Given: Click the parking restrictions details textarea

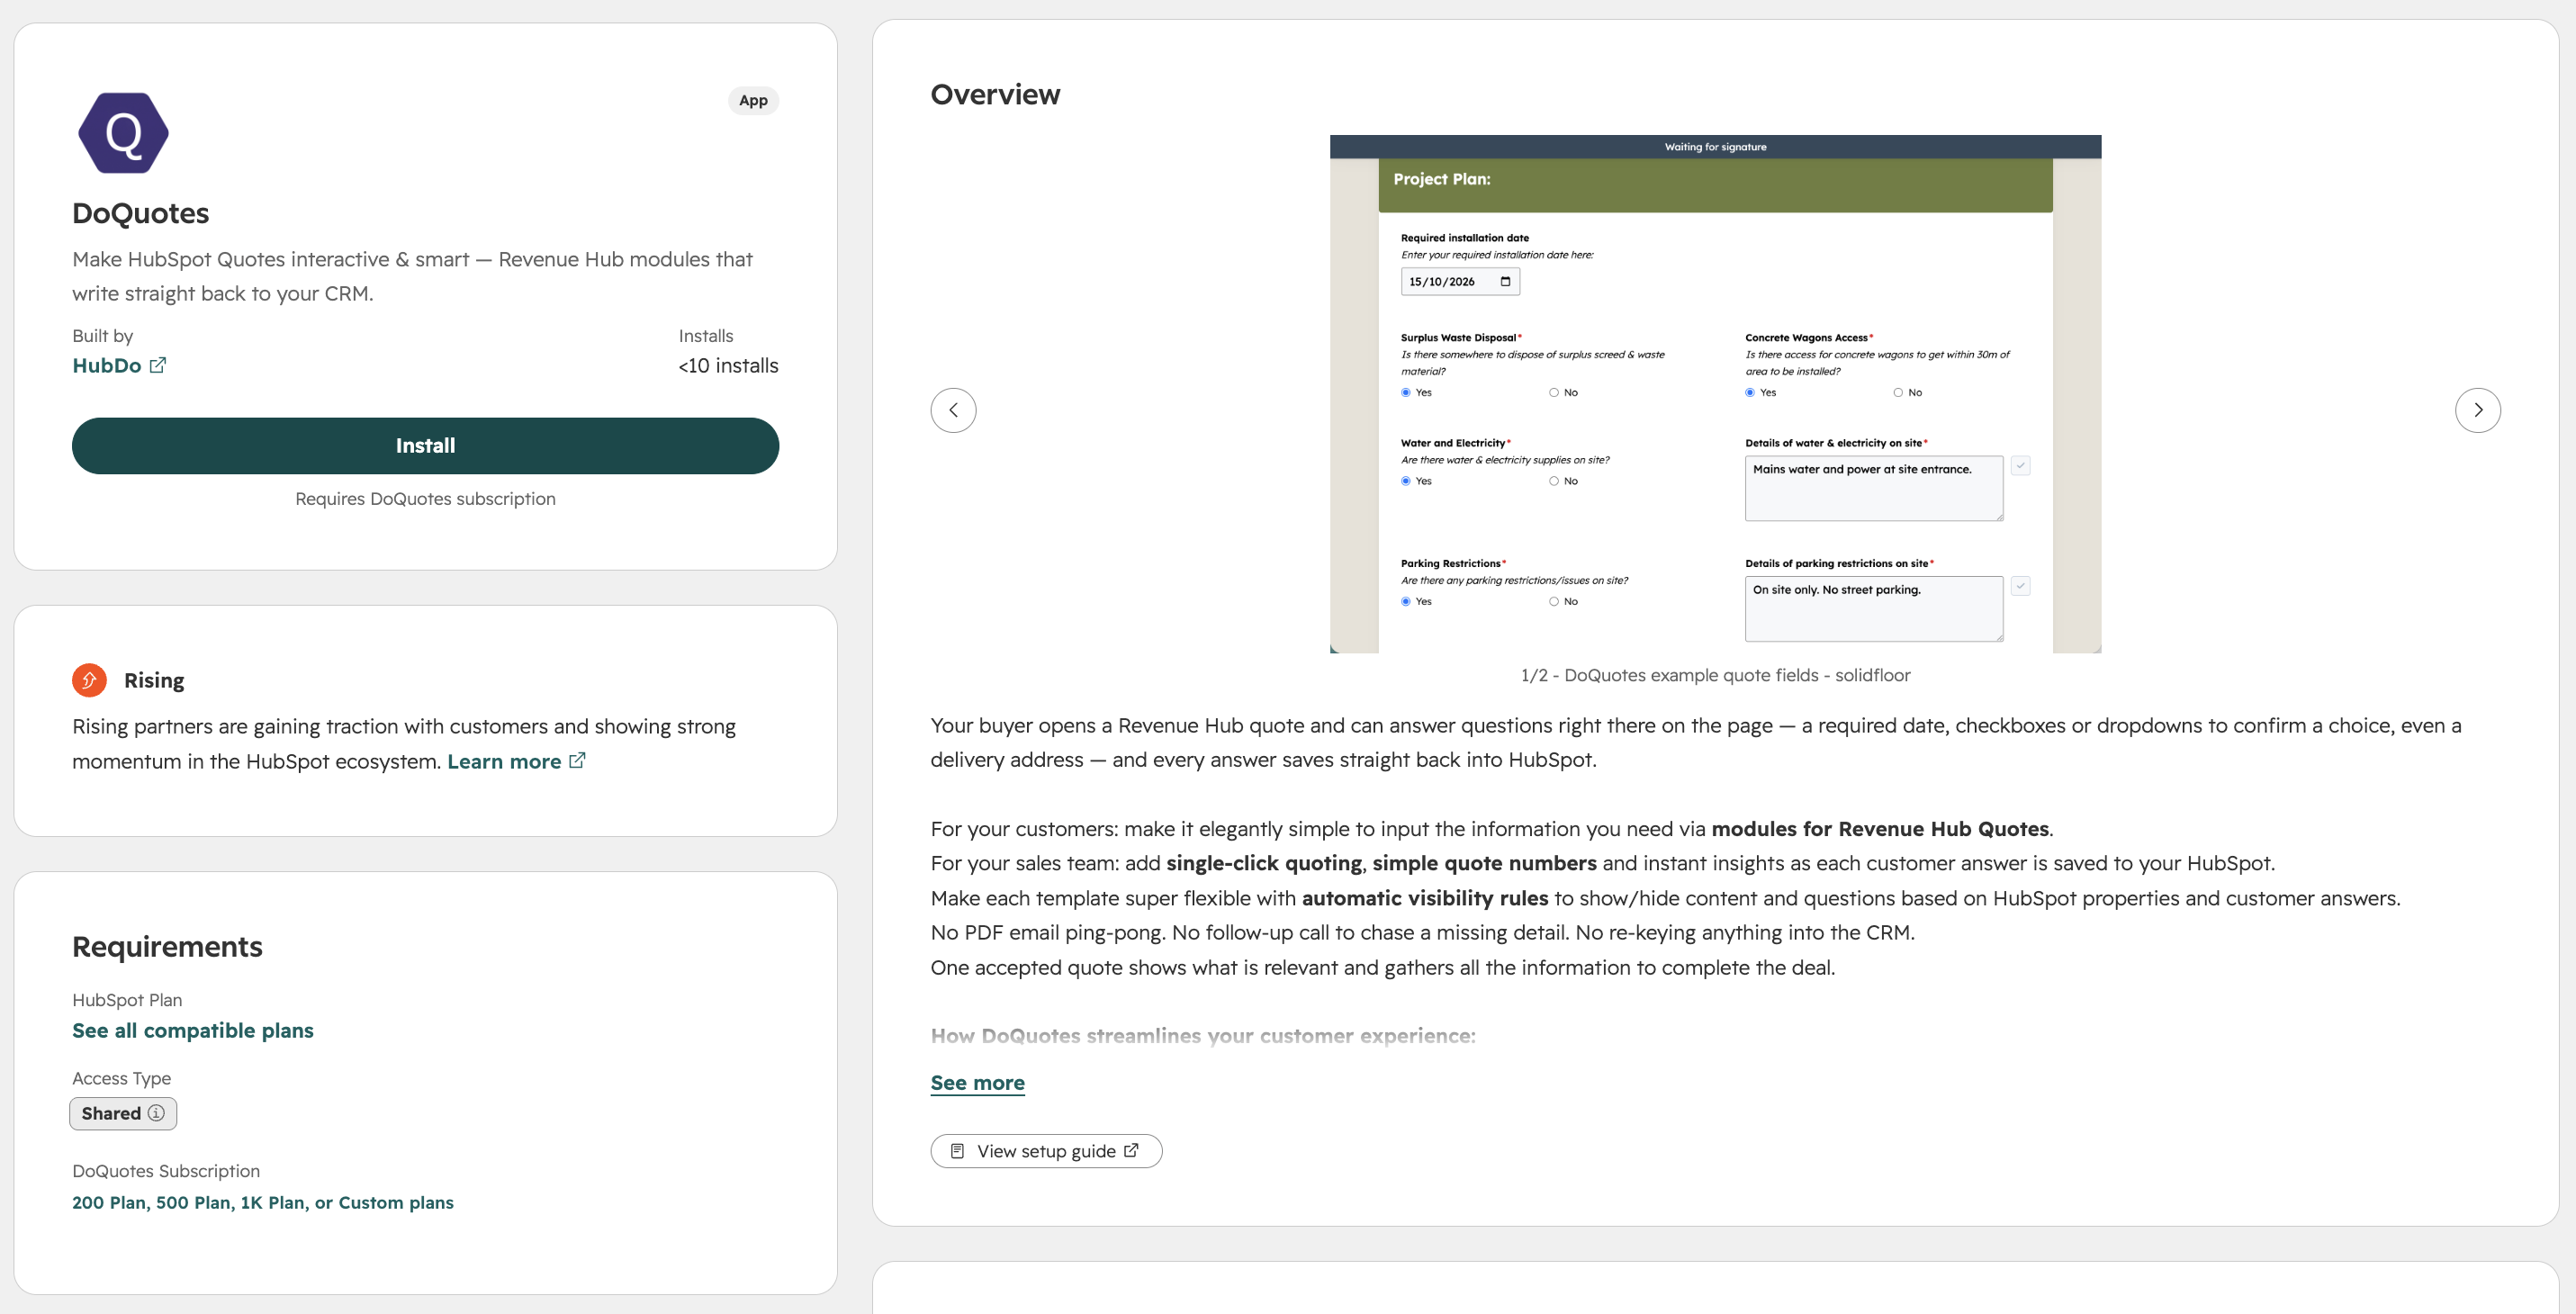Looking at the screenshot, I should point(1874,609).
